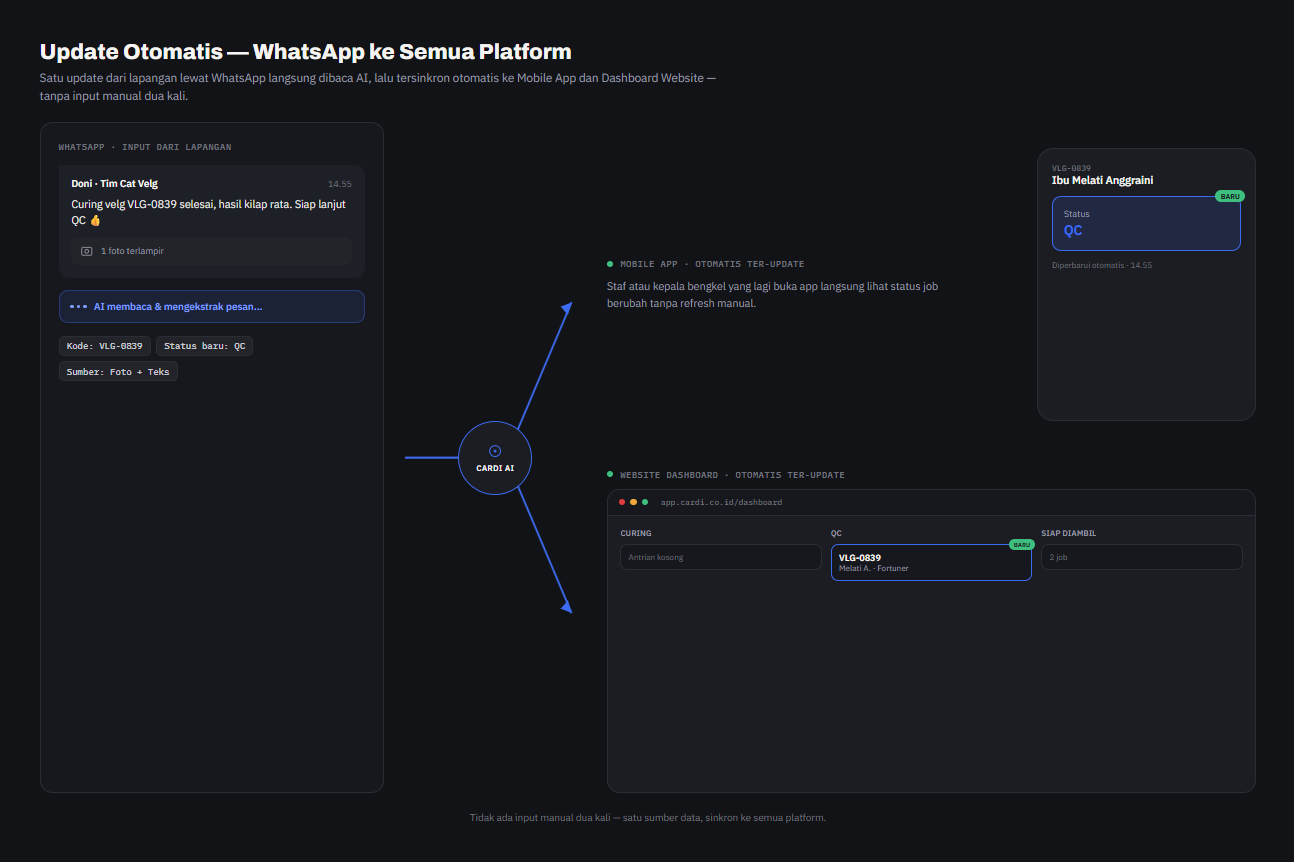Click the "CARDI AI" label in the circle
Viewport: 1294px width, 862px height.
click(495, 468)
